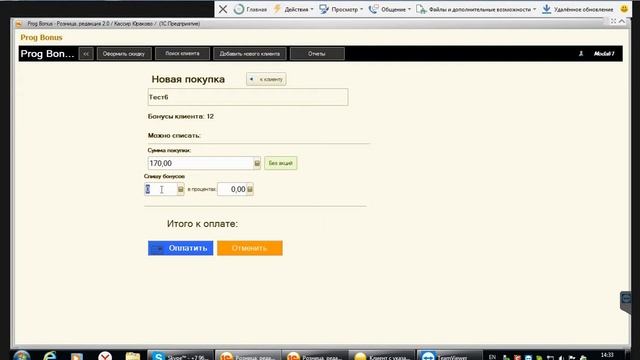Open the TeamViewer side panel tab at right edge
Viewport: 640px width, 360px height.
[625, 302]
